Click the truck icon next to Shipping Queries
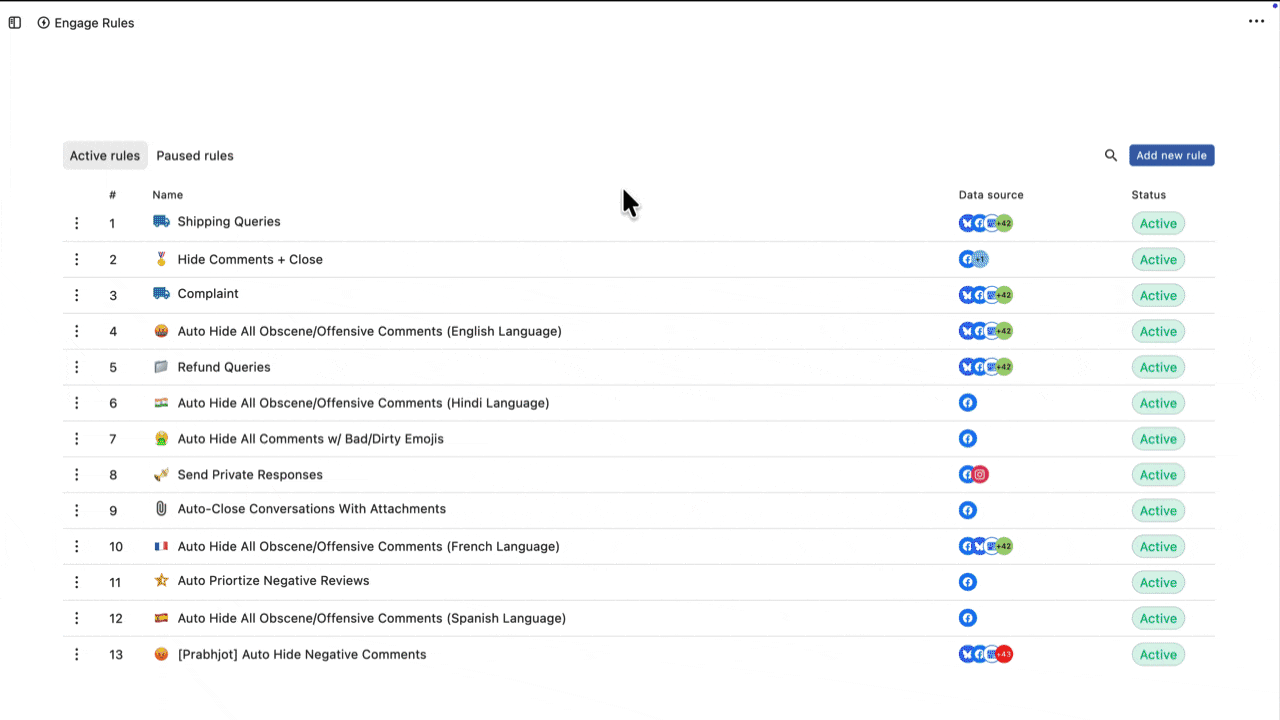1280x720 pixels. coord(161,222)
